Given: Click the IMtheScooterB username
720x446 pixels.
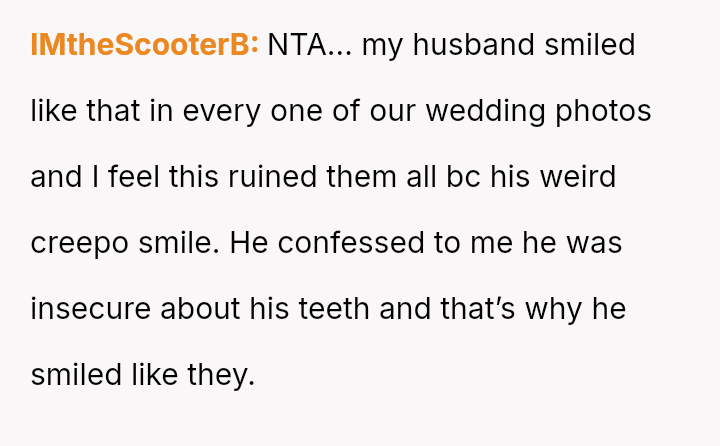Looking at the screenshot, I should click(x=145, y=45).
